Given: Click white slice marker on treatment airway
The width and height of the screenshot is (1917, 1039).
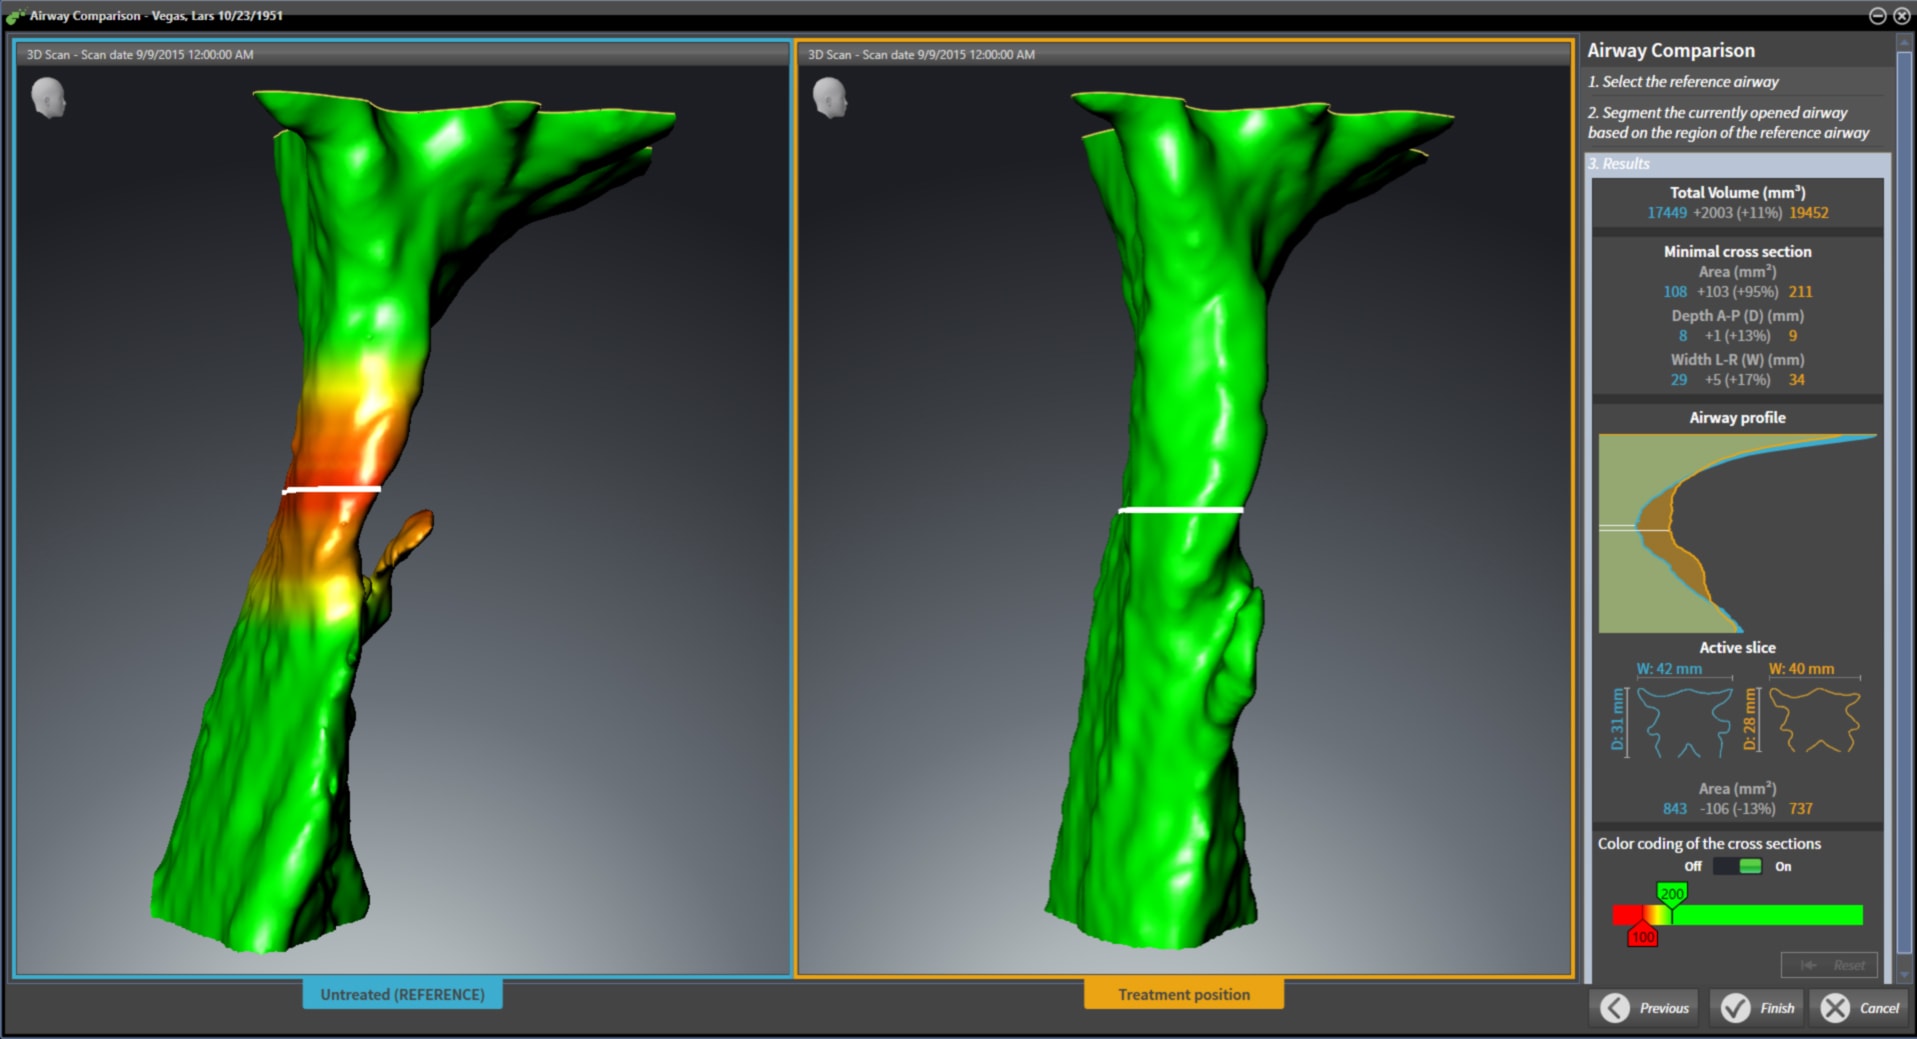Looking at the screenshot, I should 1180,510.
